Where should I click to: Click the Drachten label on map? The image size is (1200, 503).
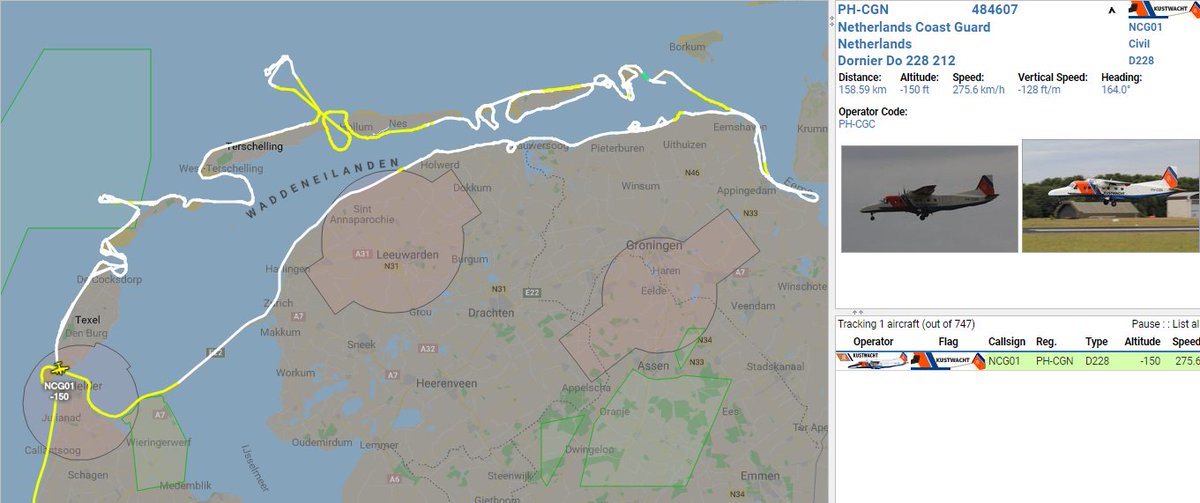[x=490, y=313]
